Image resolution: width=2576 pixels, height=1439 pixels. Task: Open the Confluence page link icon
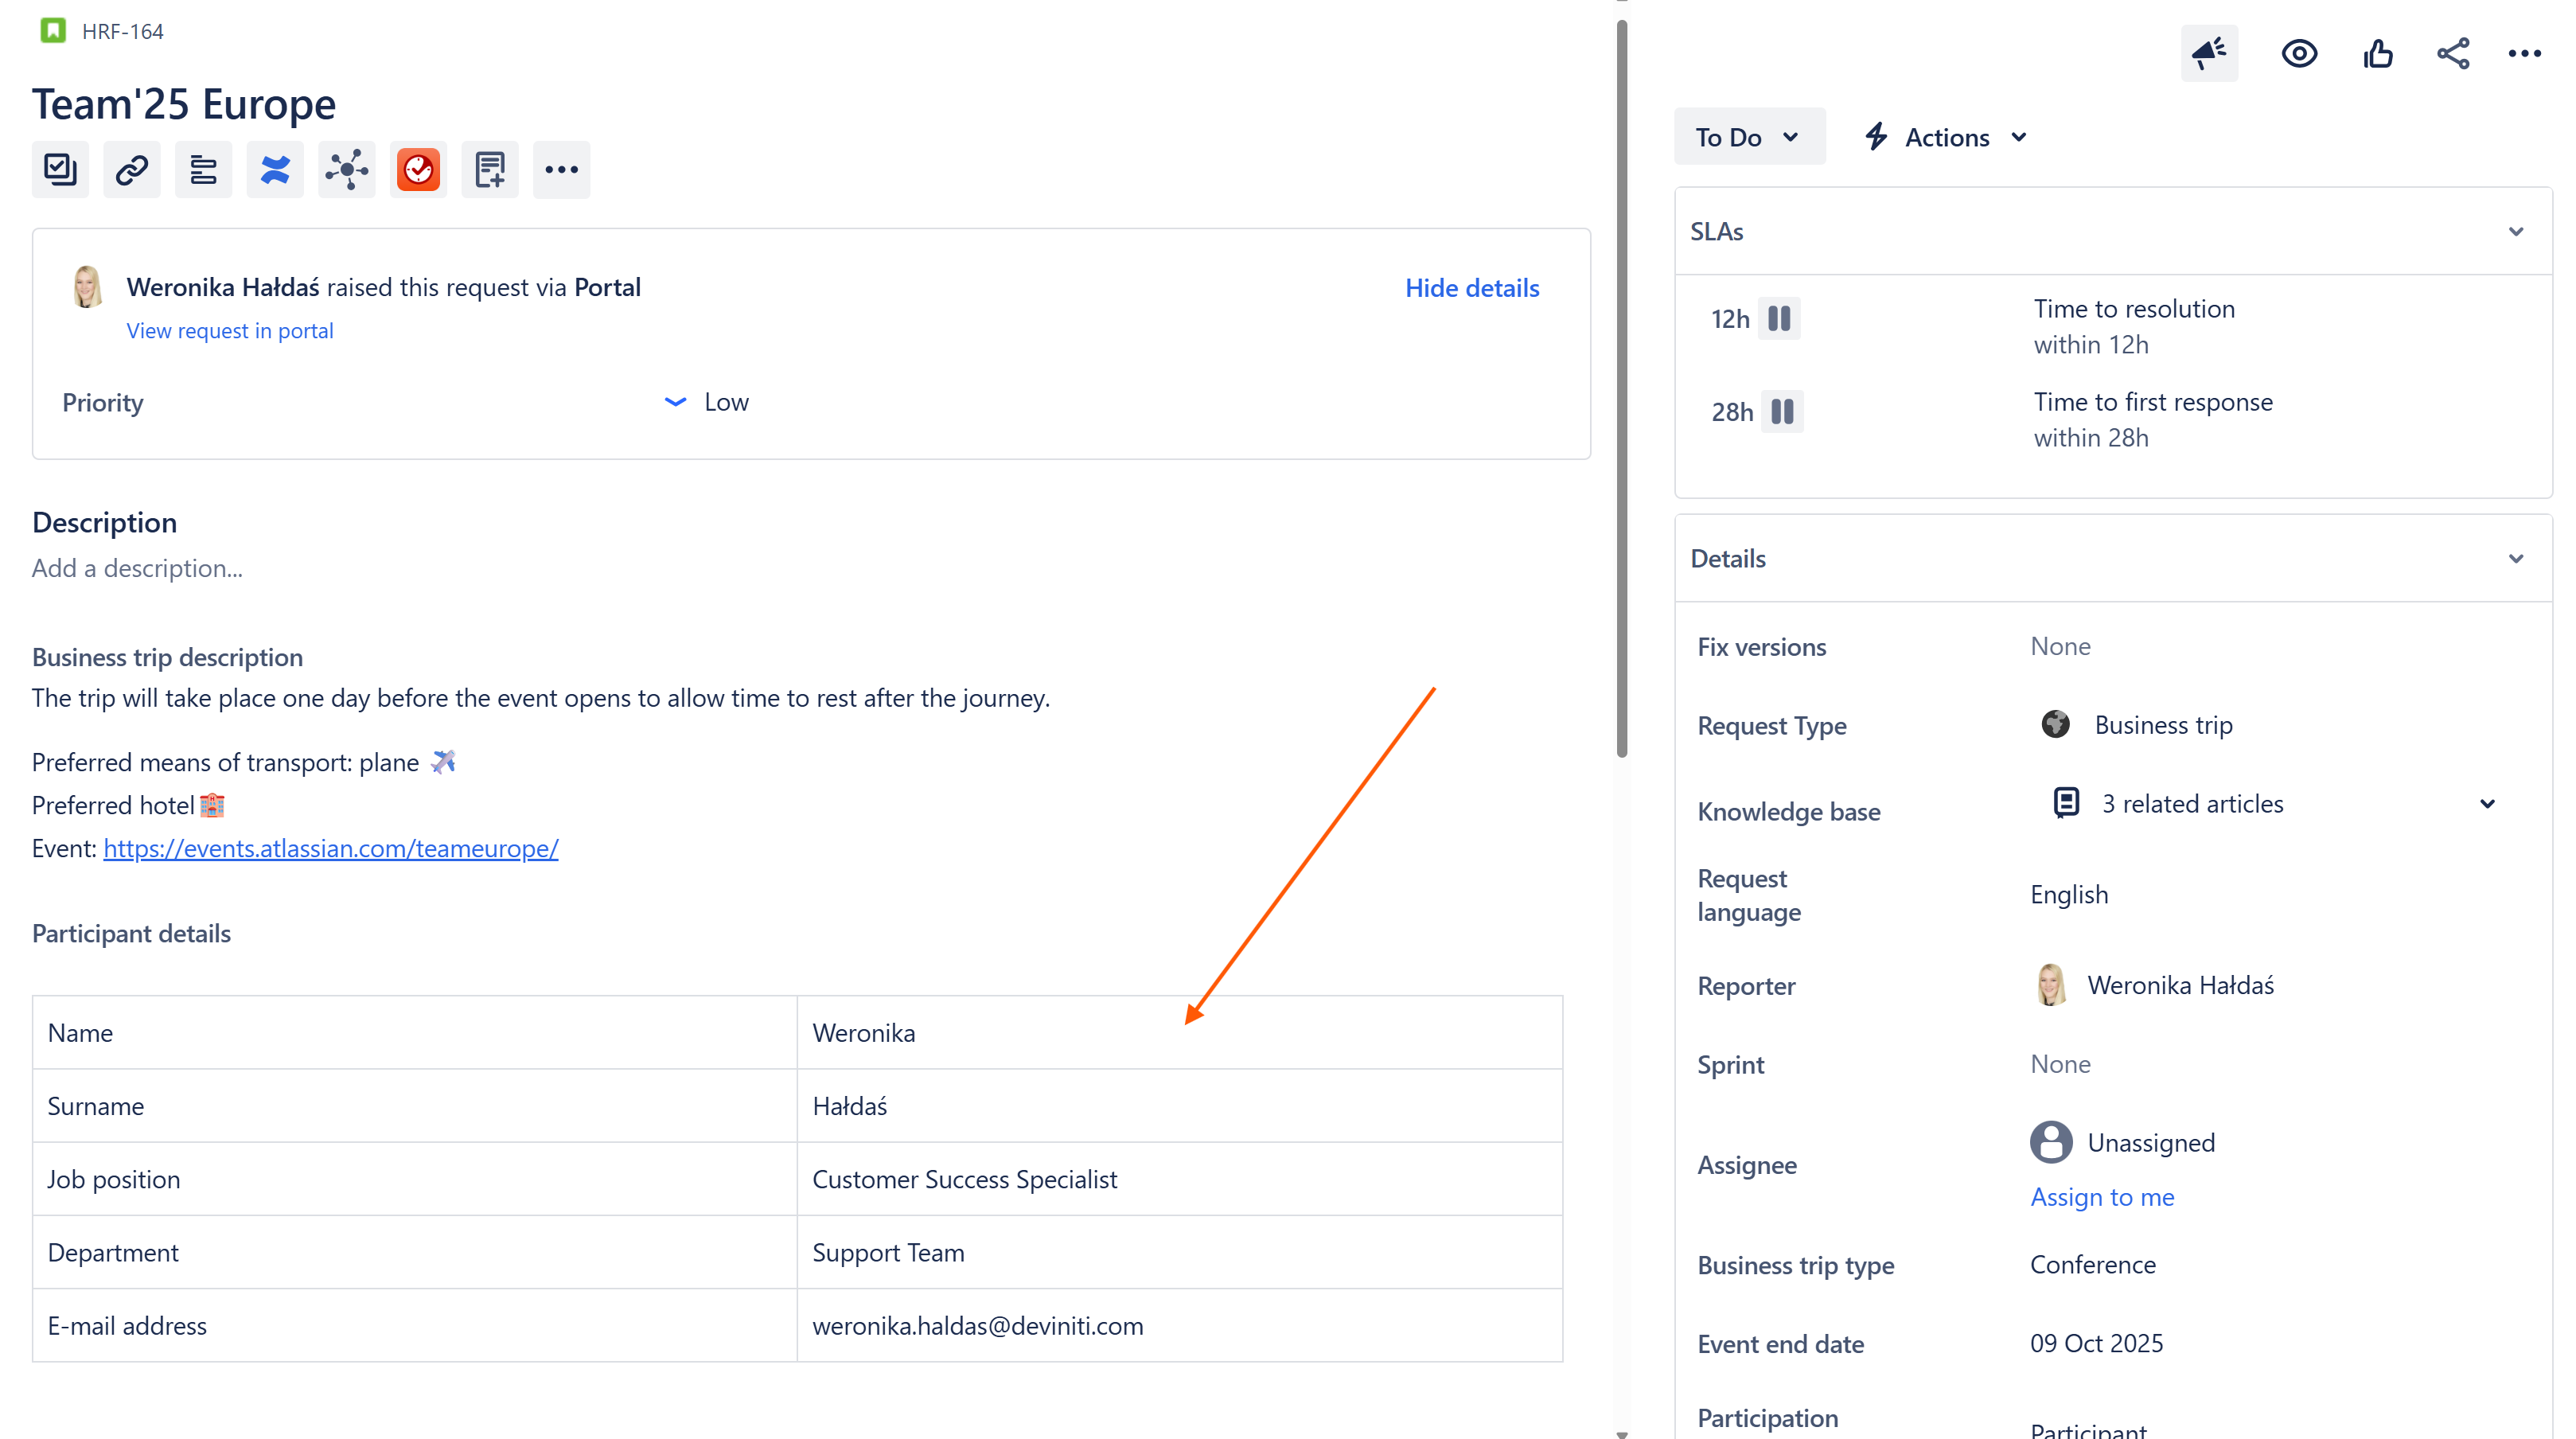pos(274,169)
